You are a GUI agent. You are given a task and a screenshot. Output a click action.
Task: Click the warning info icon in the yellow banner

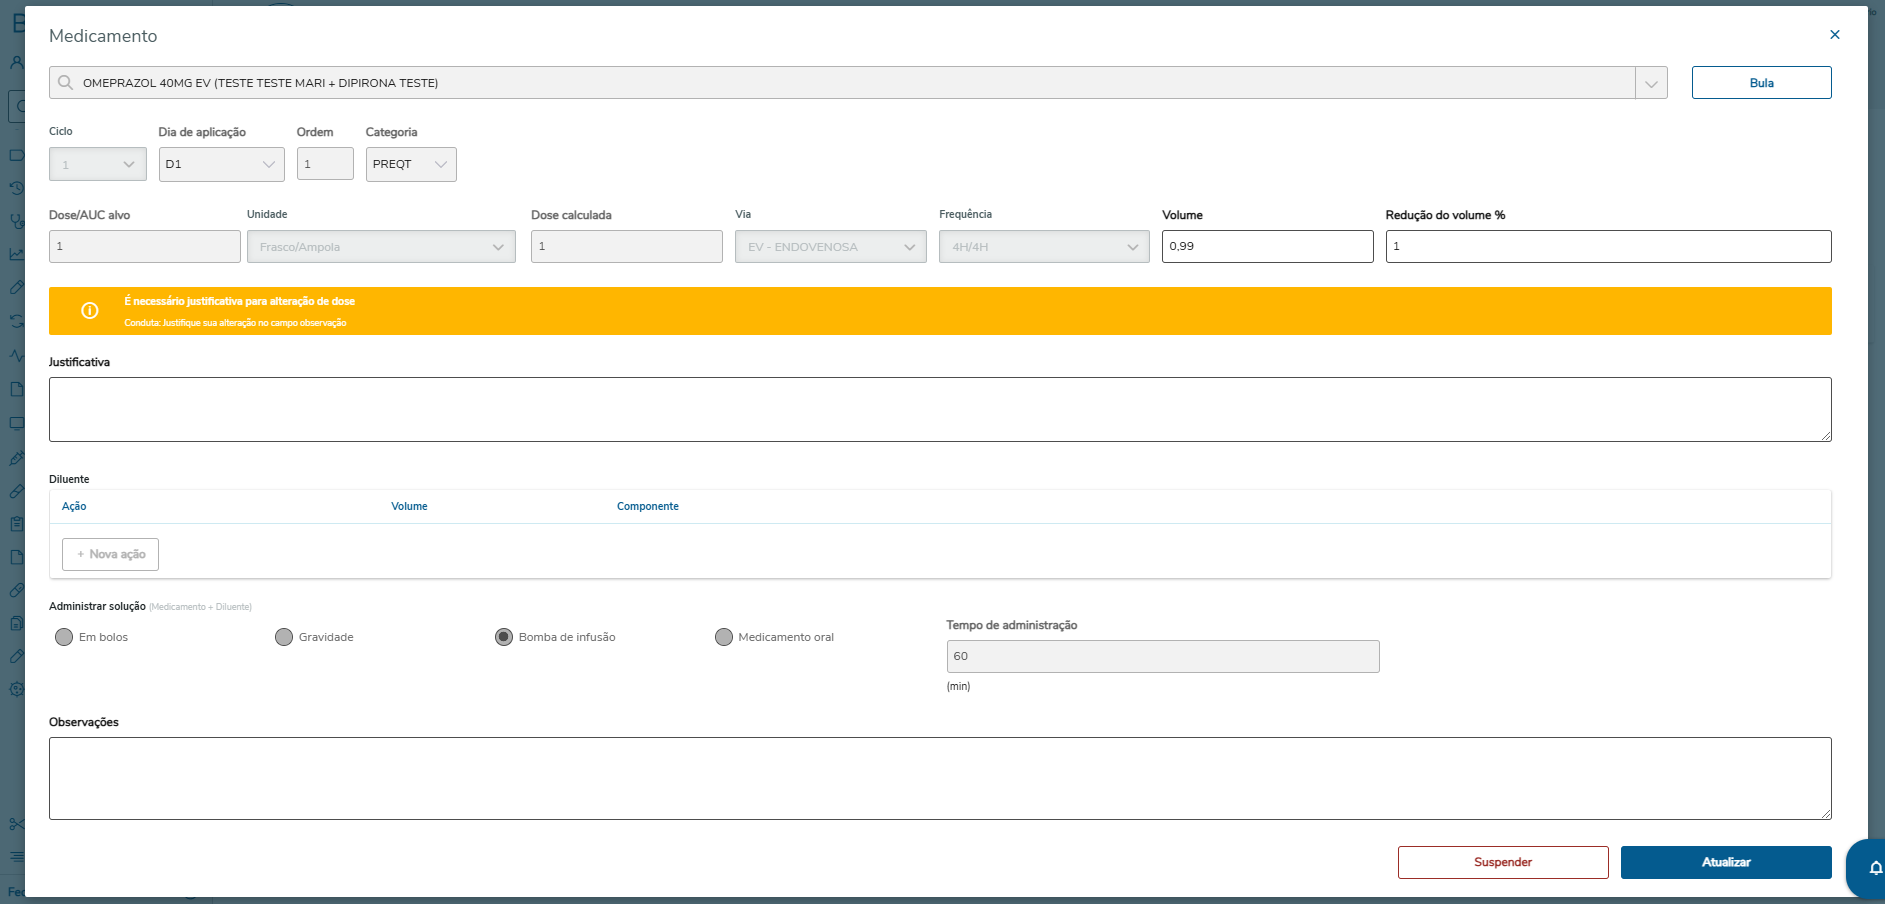point(90,311)
